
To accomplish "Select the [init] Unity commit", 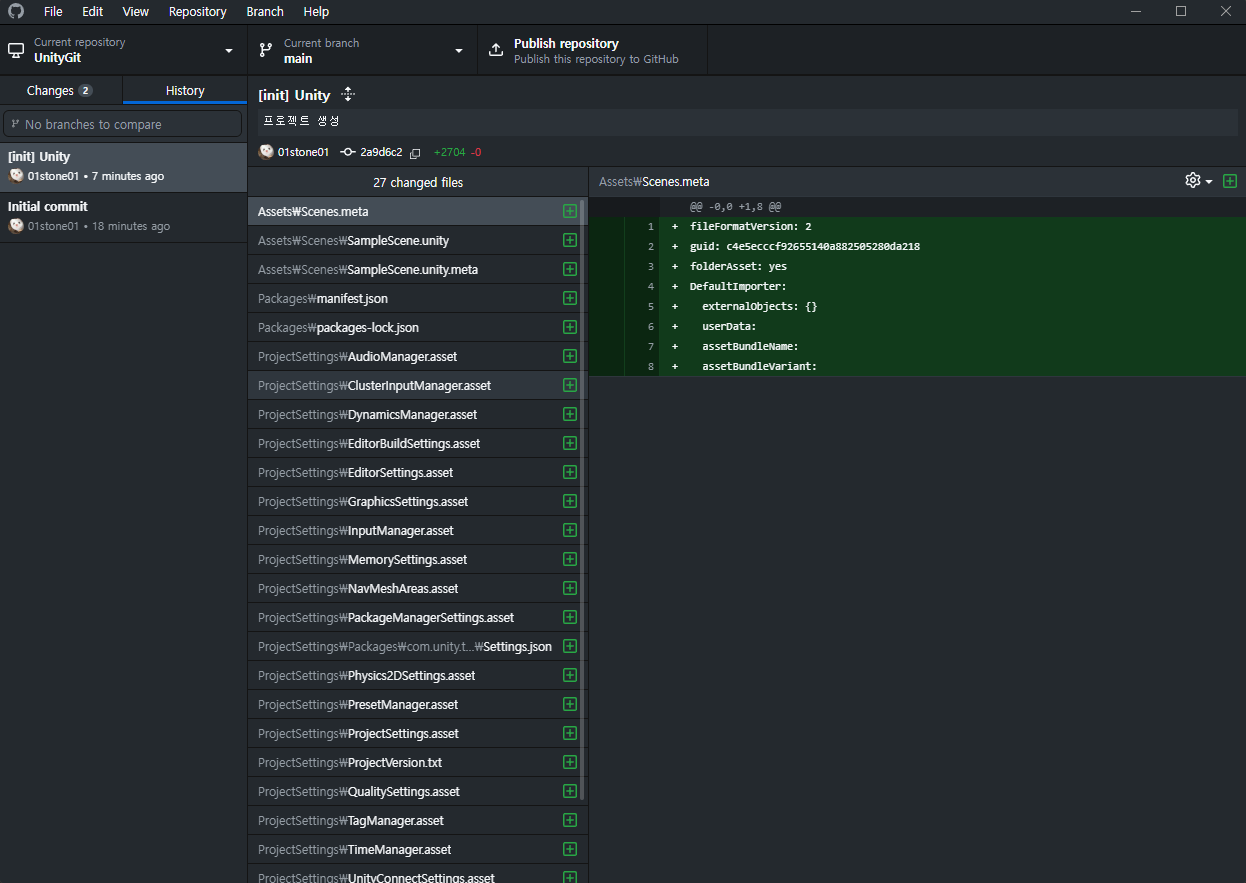I will point(123,167).
